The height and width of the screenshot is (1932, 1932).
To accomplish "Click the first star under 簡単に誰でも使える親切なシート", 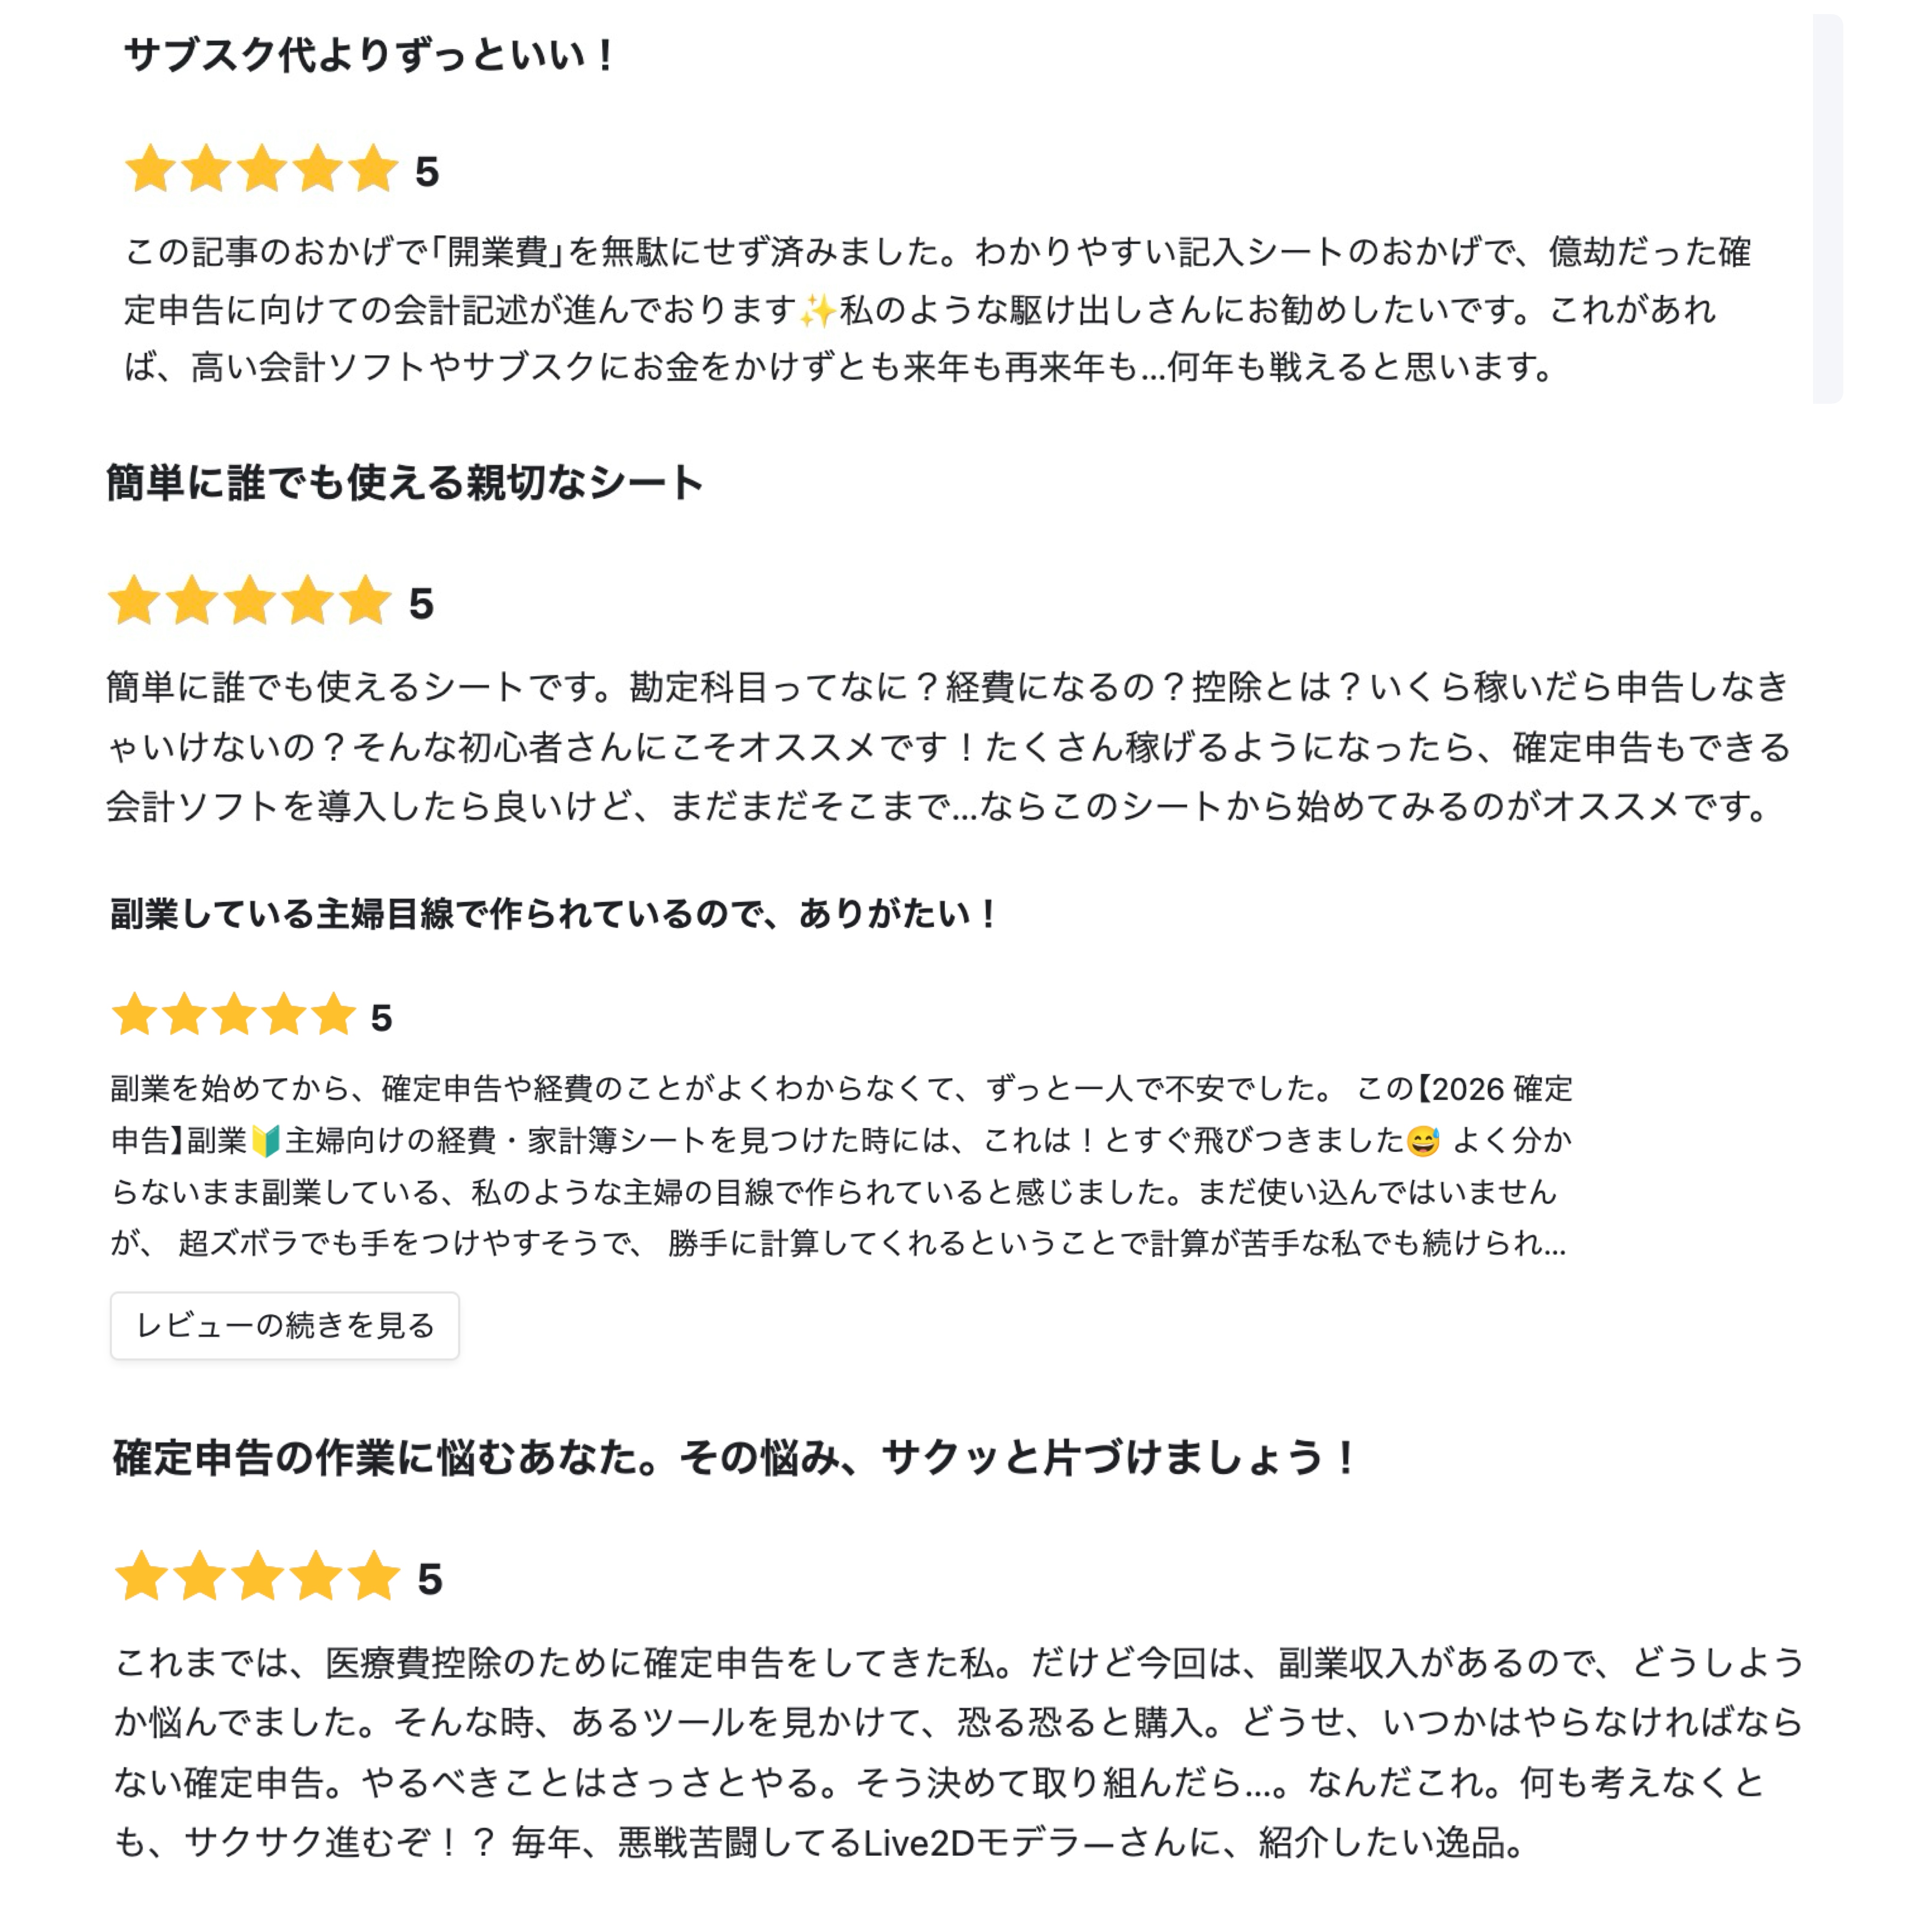I will tap(134, 601).
